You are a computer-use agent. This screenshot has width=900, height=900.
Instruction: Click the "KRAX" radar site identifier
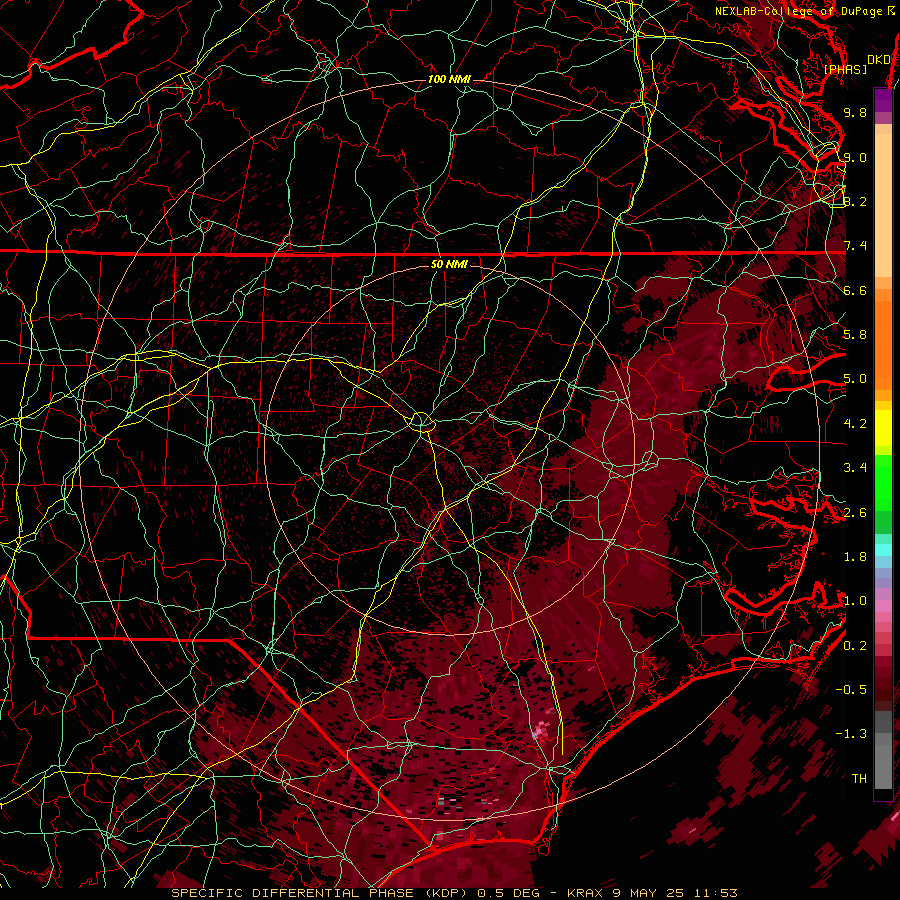point(585,893)
